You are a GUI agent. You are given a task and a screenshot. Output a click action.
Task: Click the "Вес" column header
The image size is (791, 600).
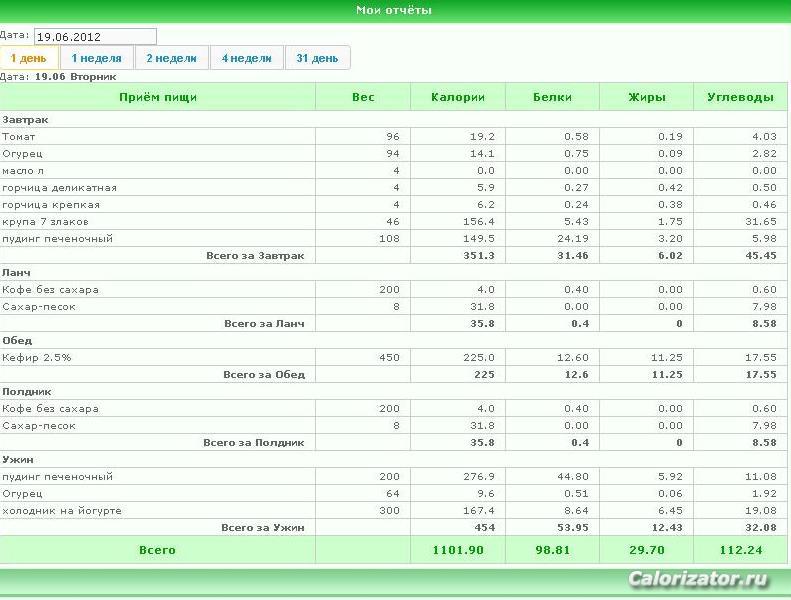click(x=363, y=97)
